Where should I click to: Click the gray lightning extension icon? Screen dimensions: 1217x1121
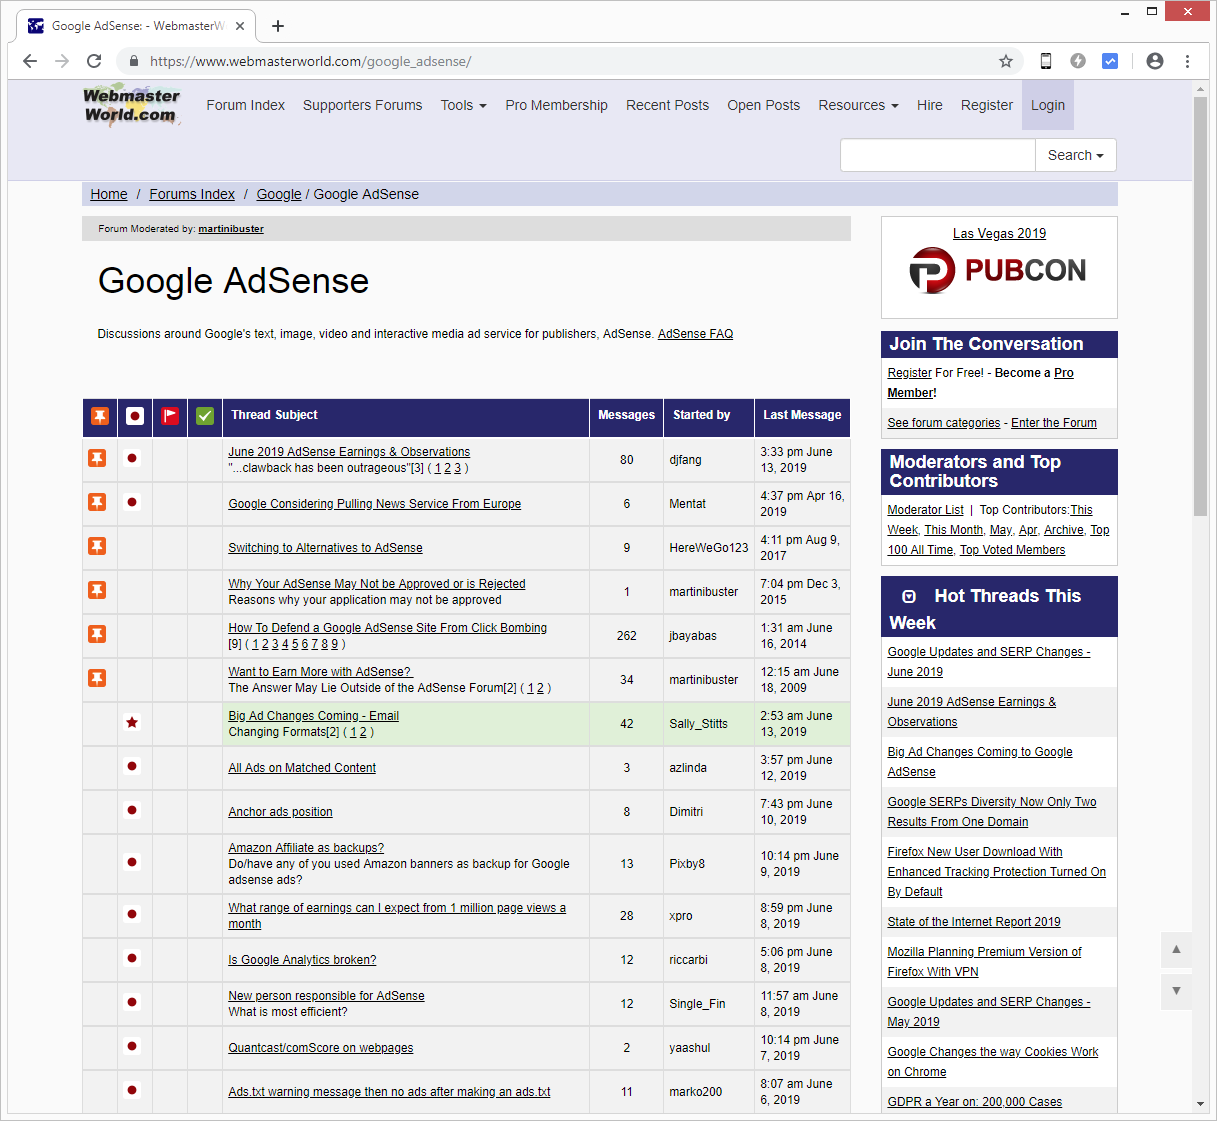[x=1078, y=61]
